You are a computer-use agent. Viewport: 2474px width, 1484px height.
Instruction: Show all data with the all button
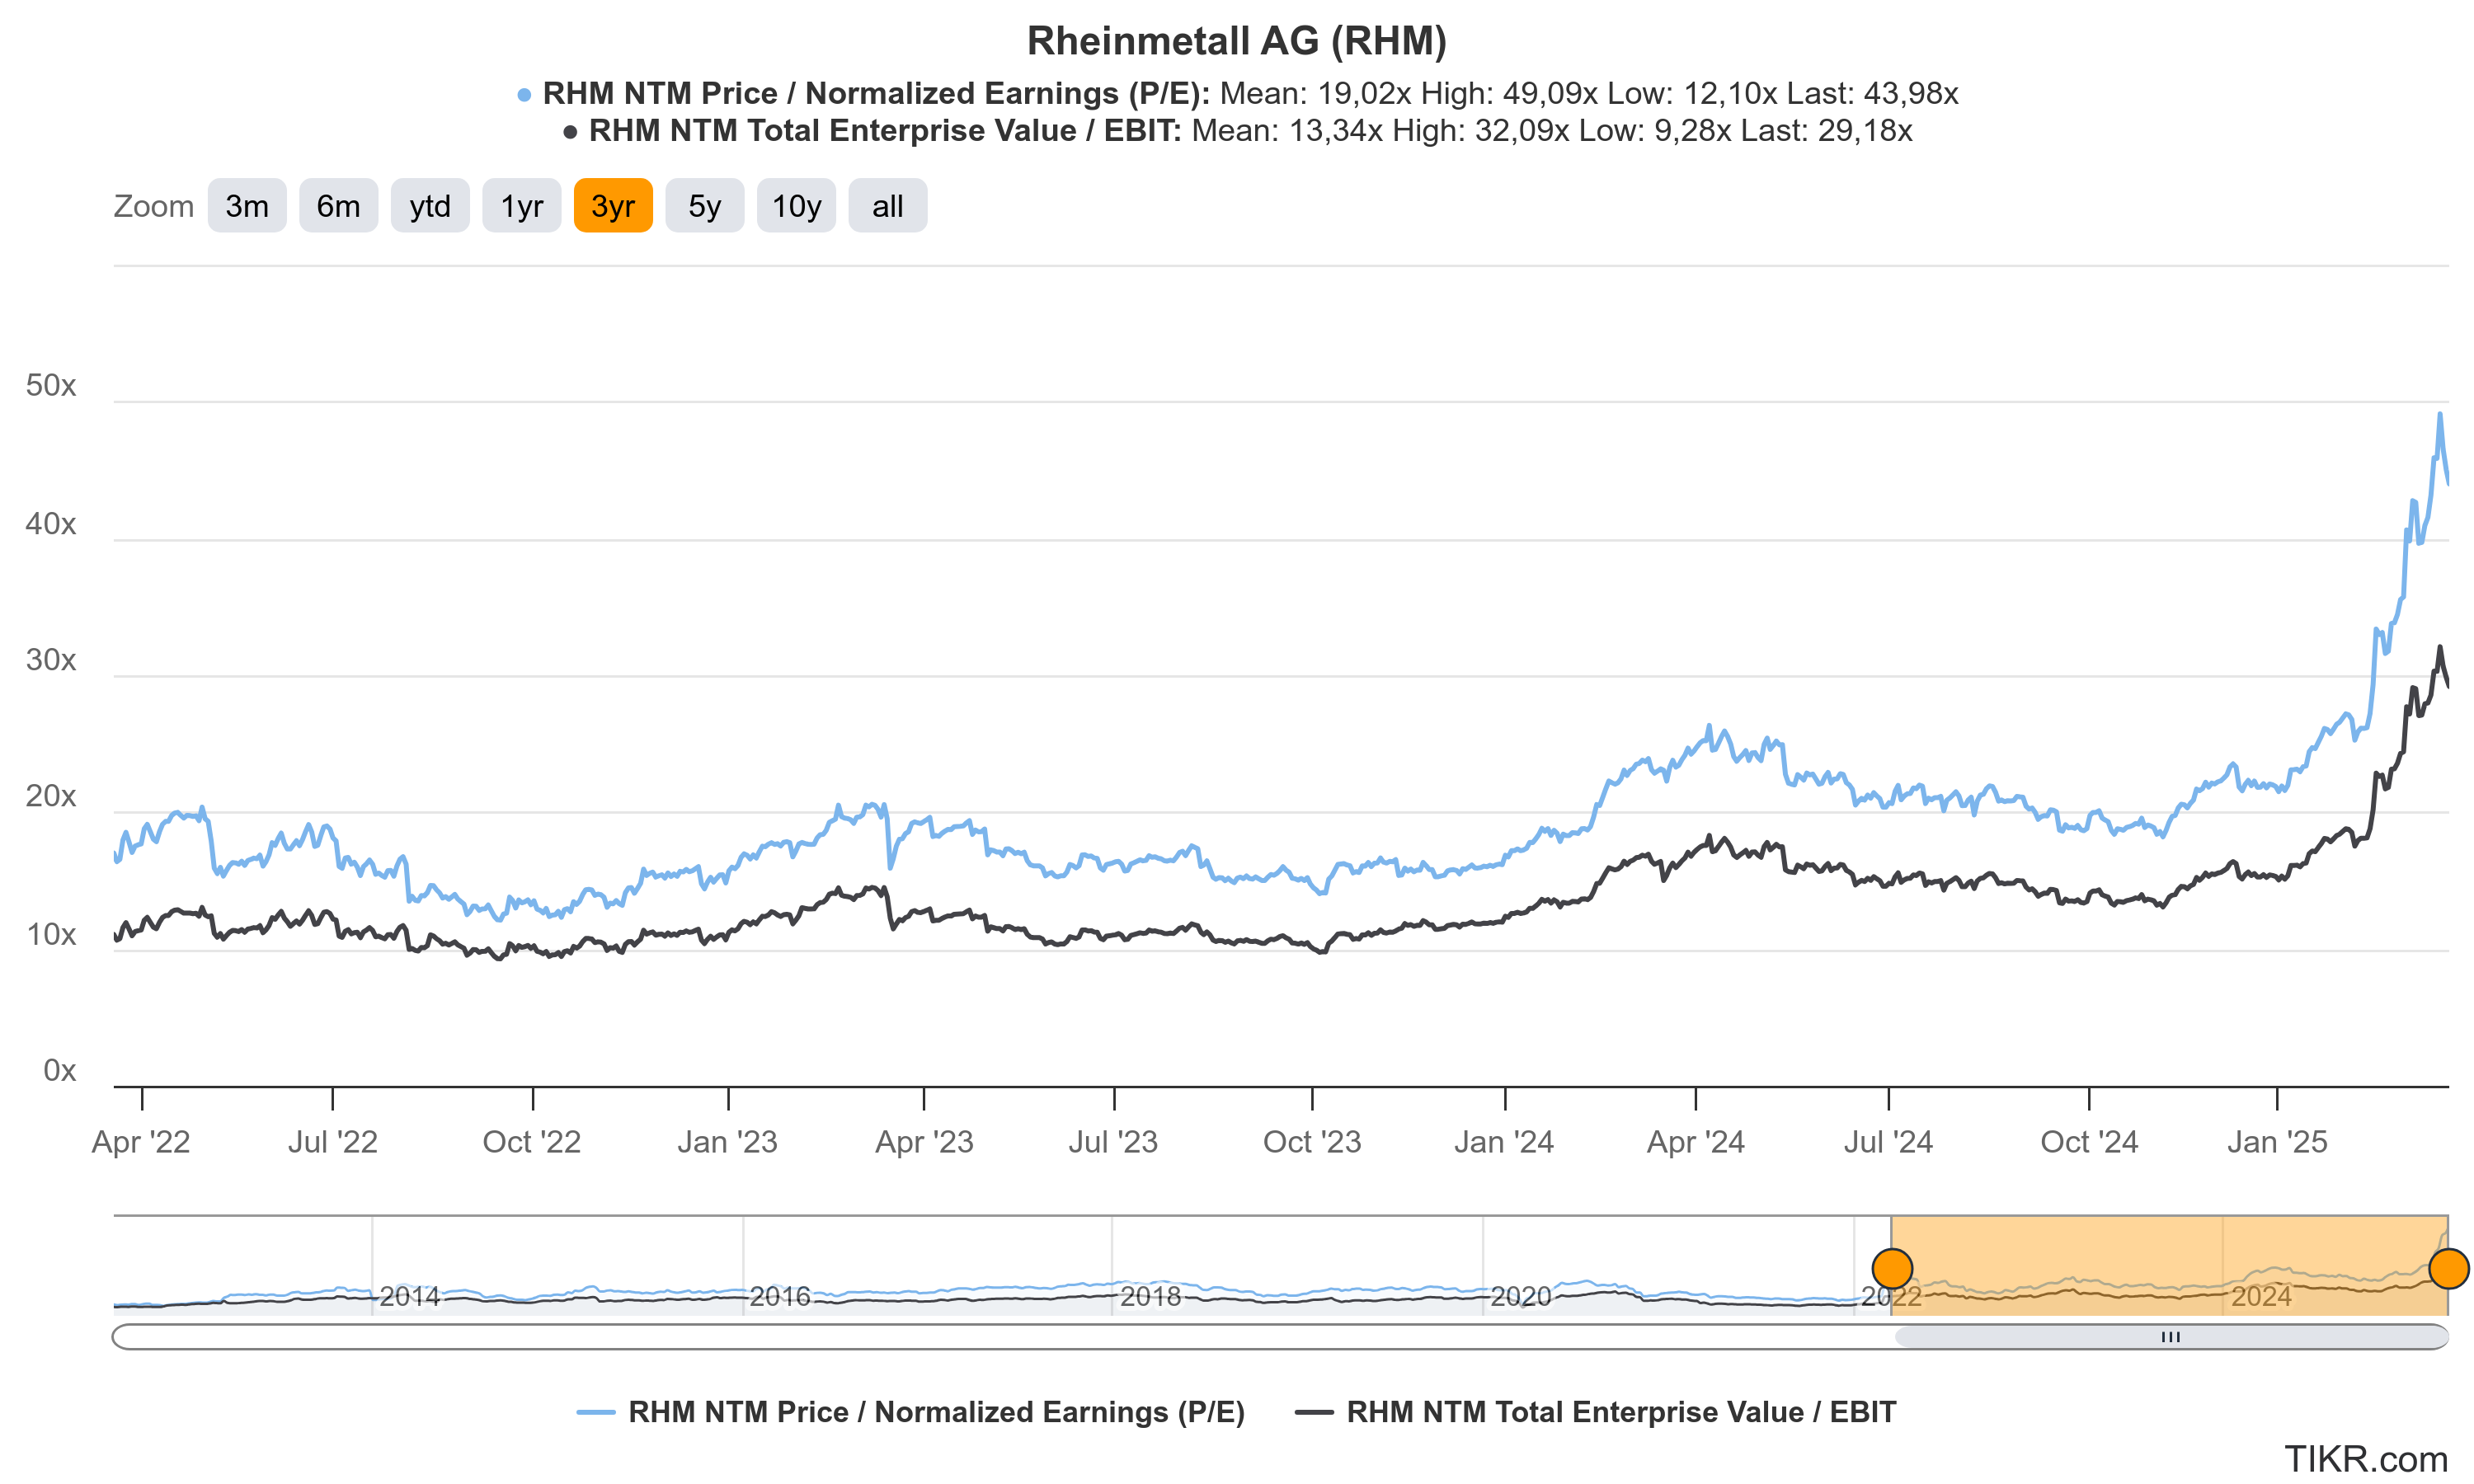(888, 206)
